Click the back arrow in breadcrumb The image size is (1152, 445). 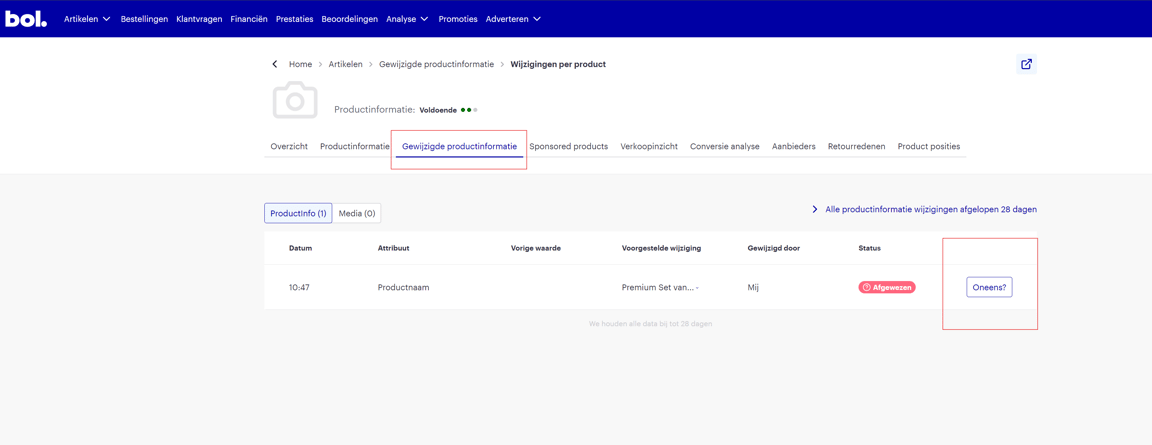click(x=275, y=64)
